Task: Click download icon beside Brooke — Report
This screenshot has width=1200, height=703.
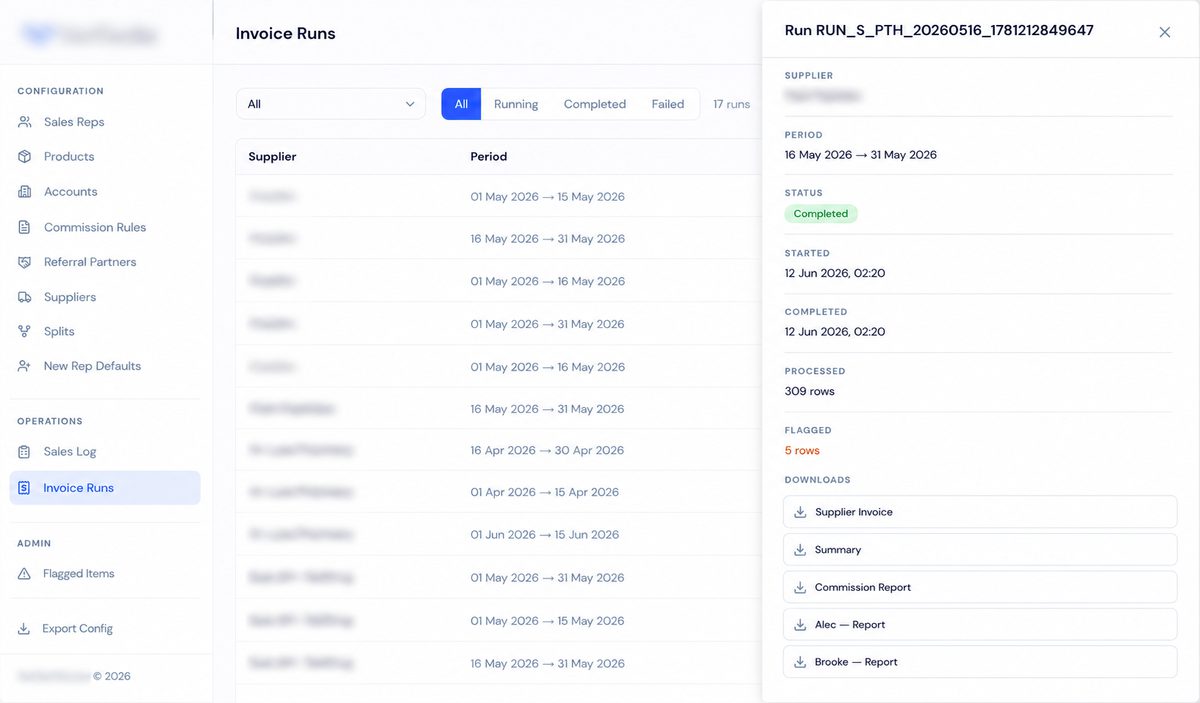Action: pos(800,662)
